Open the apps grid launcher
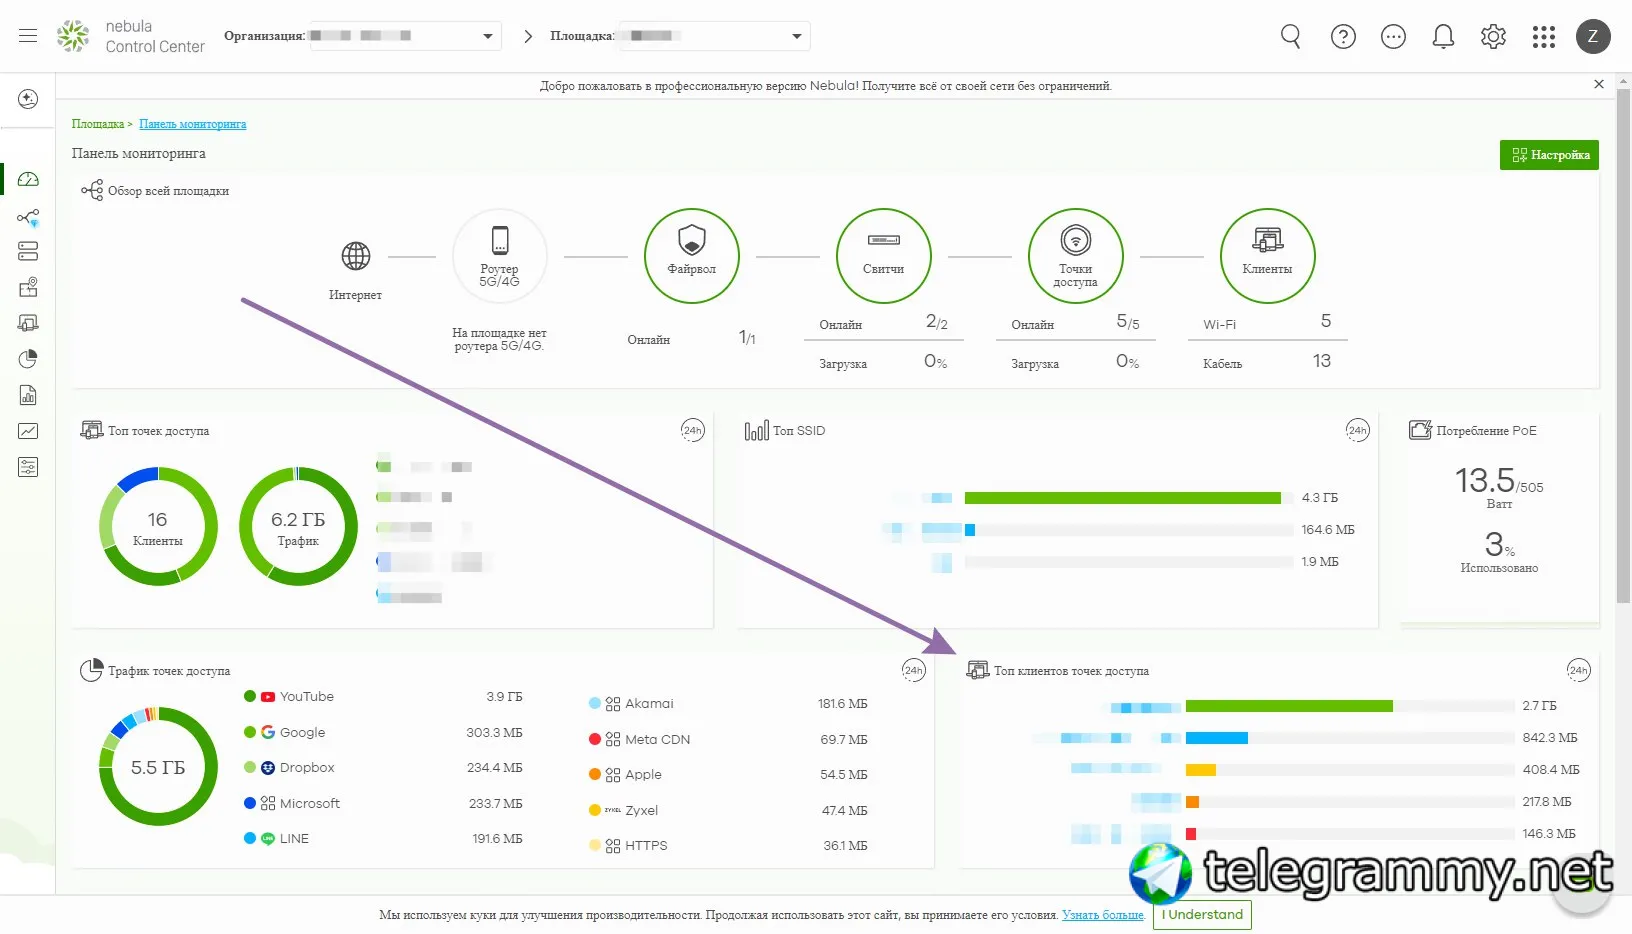Image resolution: width=1632 pixels, height=934 pixels. point(1544,37)
